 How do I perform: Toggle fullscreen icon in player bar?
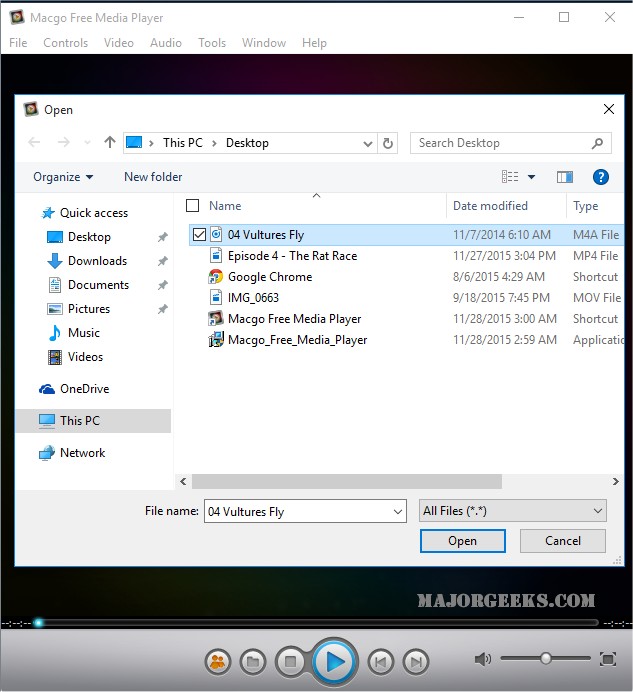click(608, 659)
